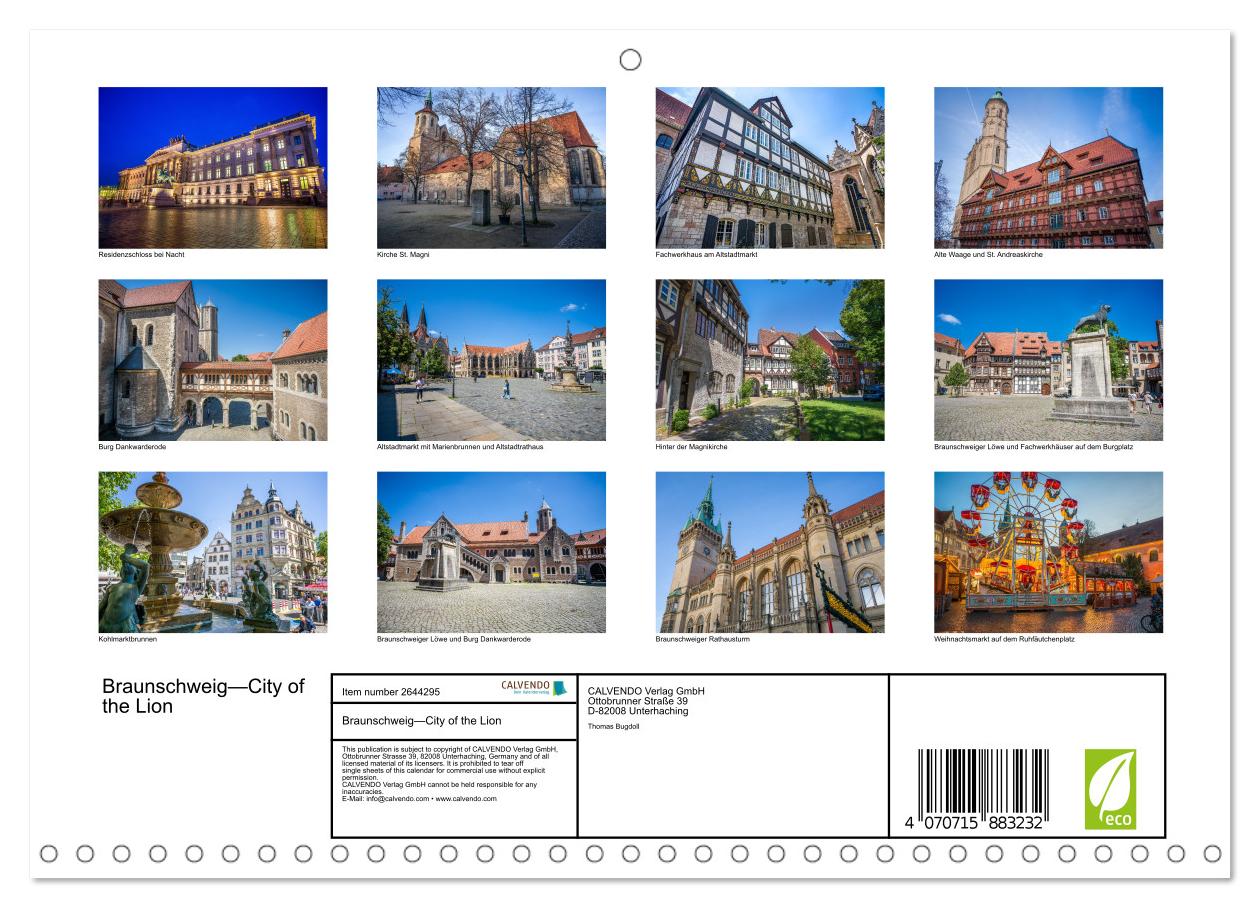Select the Fachwerkhaus am Altstadtmarkt photo

[x=770, y=167]
